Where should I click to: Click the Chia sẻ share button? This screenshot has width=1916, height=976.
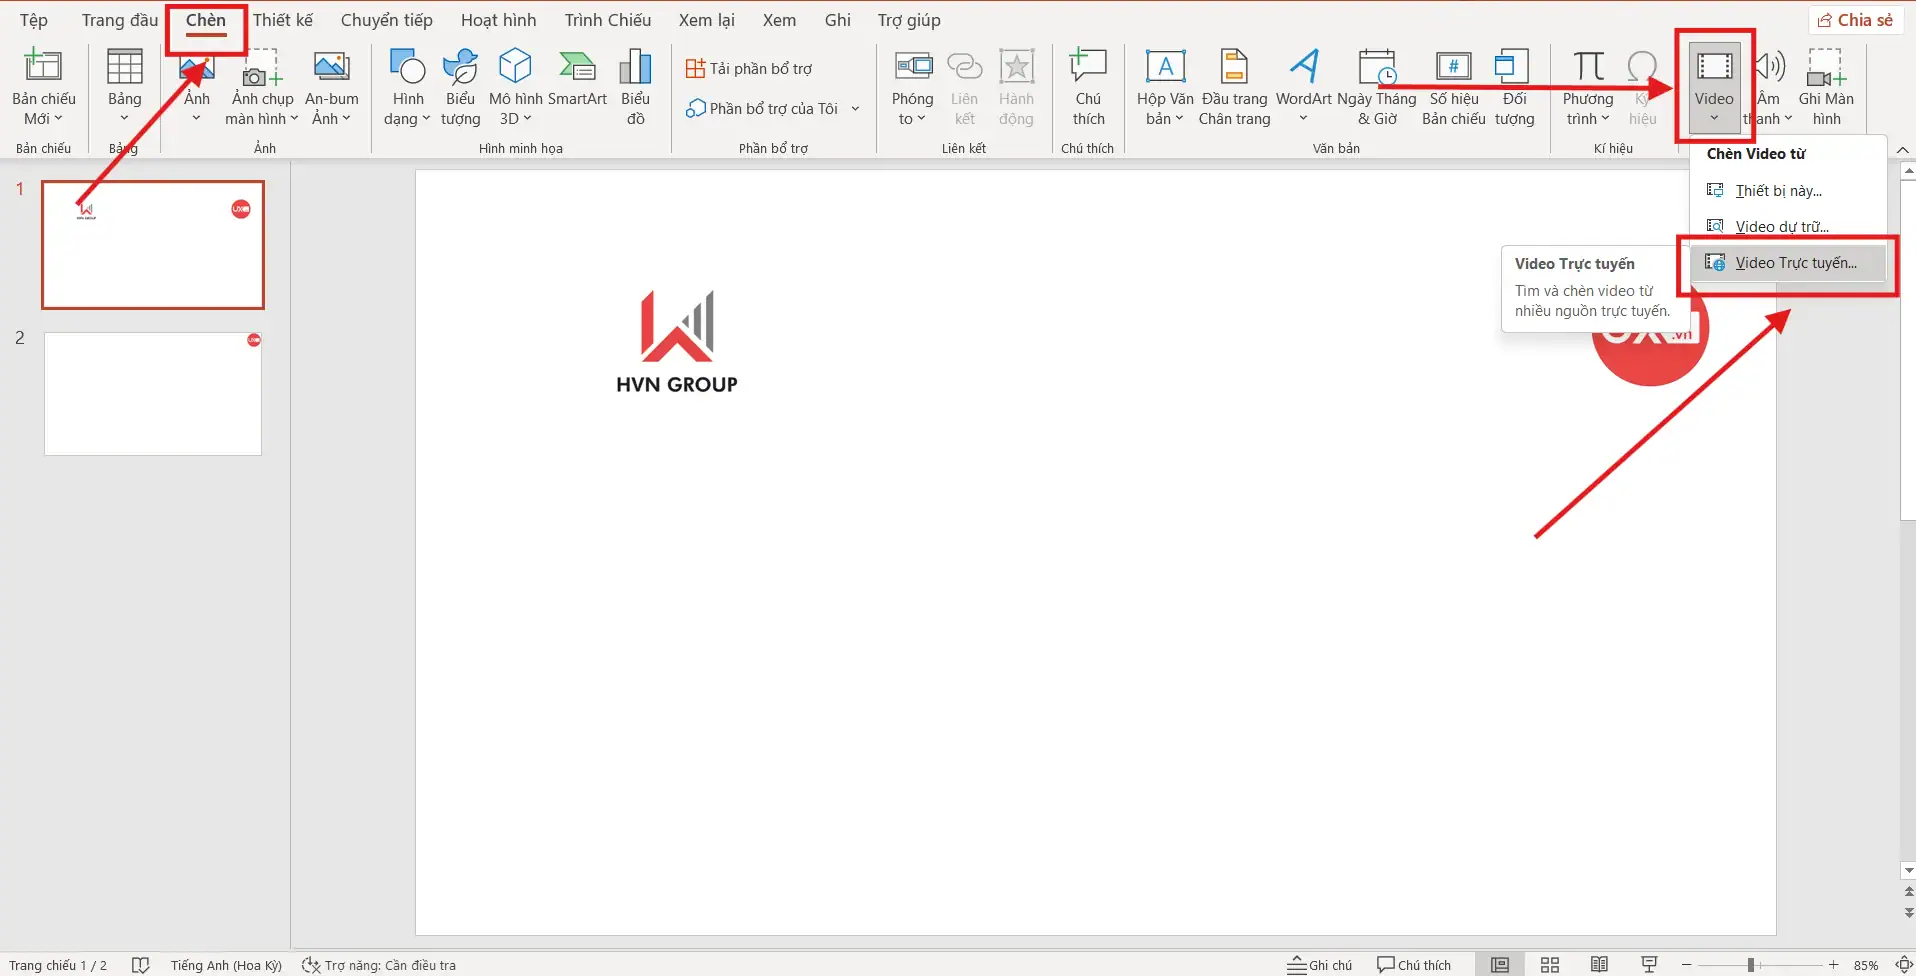[x=1856, y=20]
